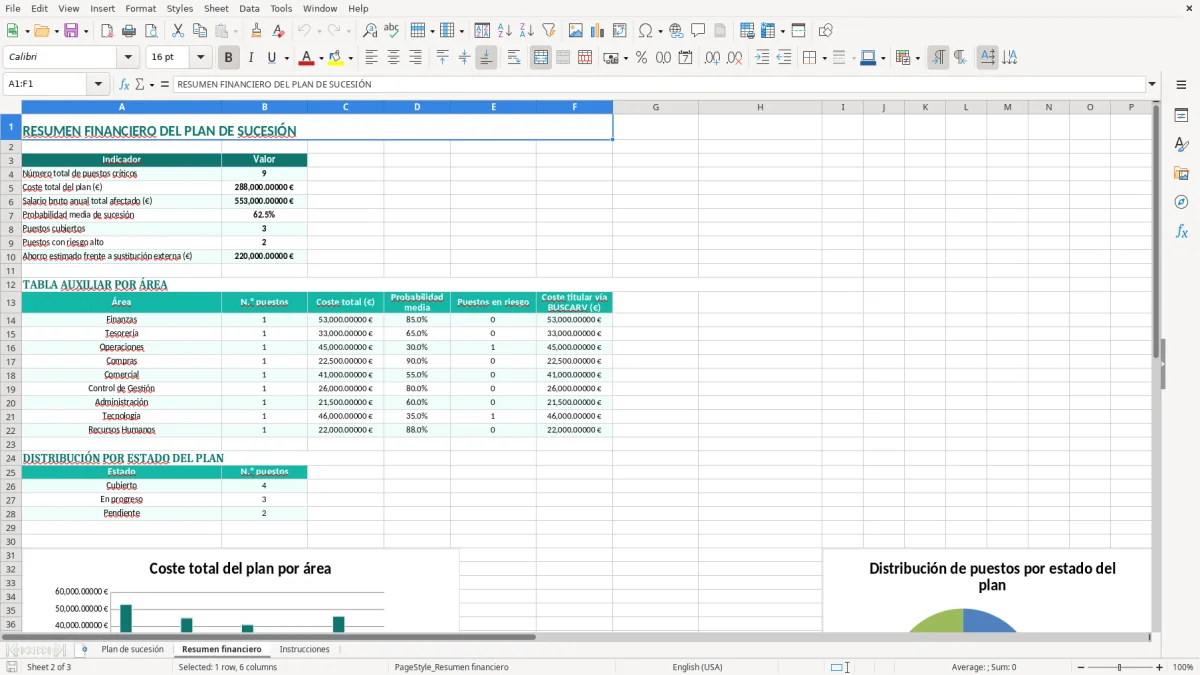Open the Data menu

pyautogui.click(x=249, y=8)
